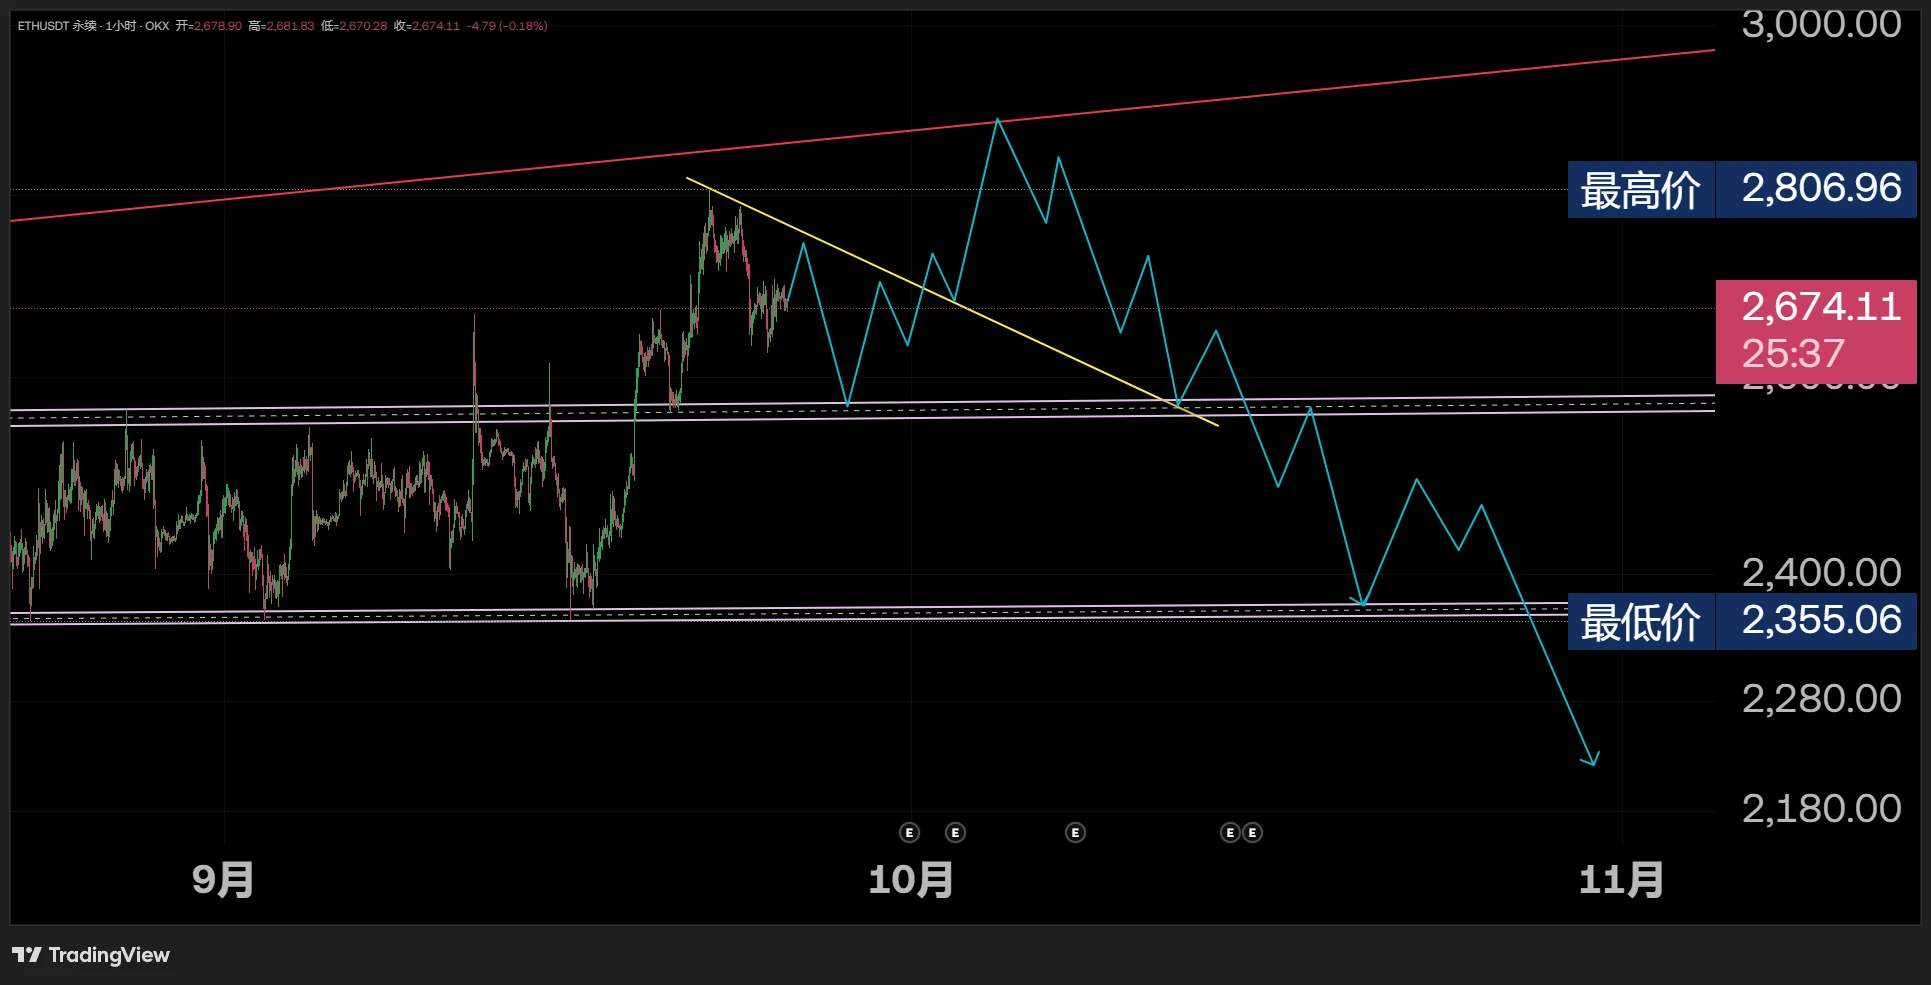Screen dimensions: 1931x985
Task: Click the 最高价 label tag
Action: point(1641,190)
